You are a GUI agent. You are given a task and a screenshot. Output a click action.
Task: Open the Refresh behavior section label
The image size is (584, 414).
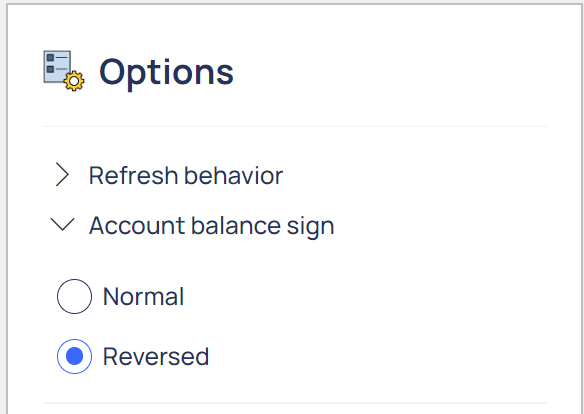tap(186, 175)
